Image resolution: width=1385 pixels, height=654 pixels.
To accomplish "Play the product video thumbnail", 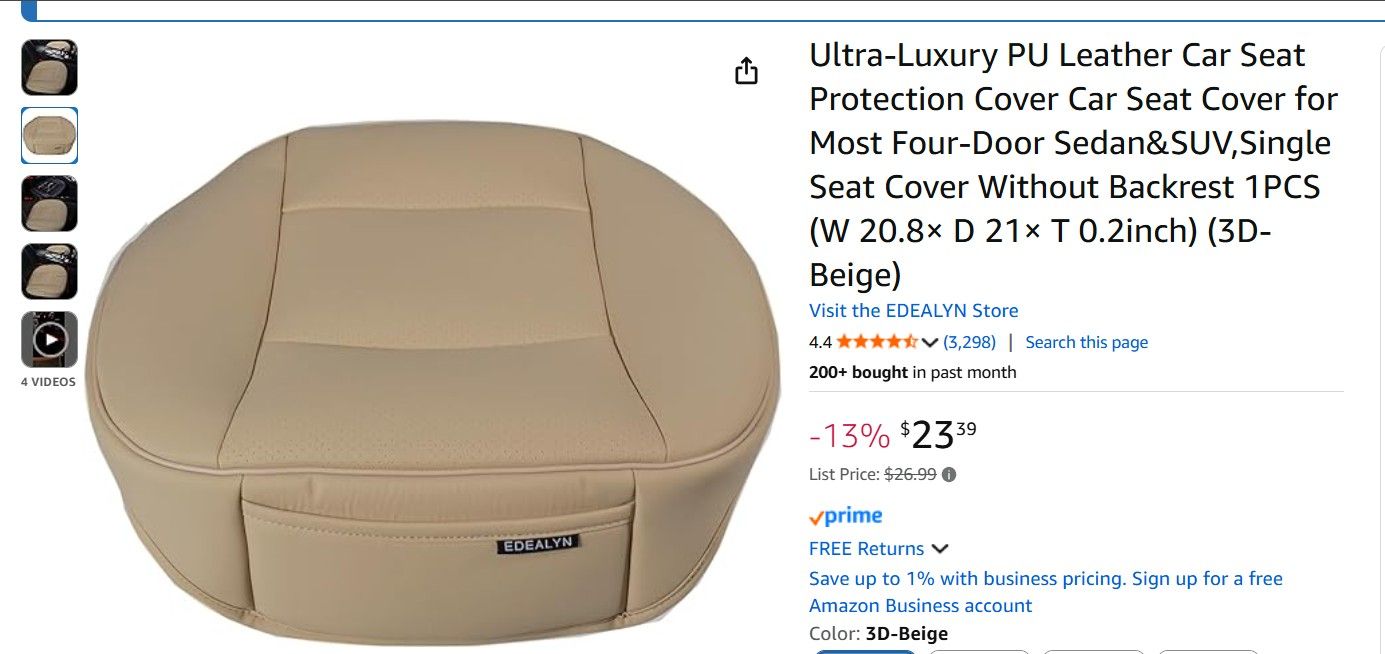I will 49,340.
